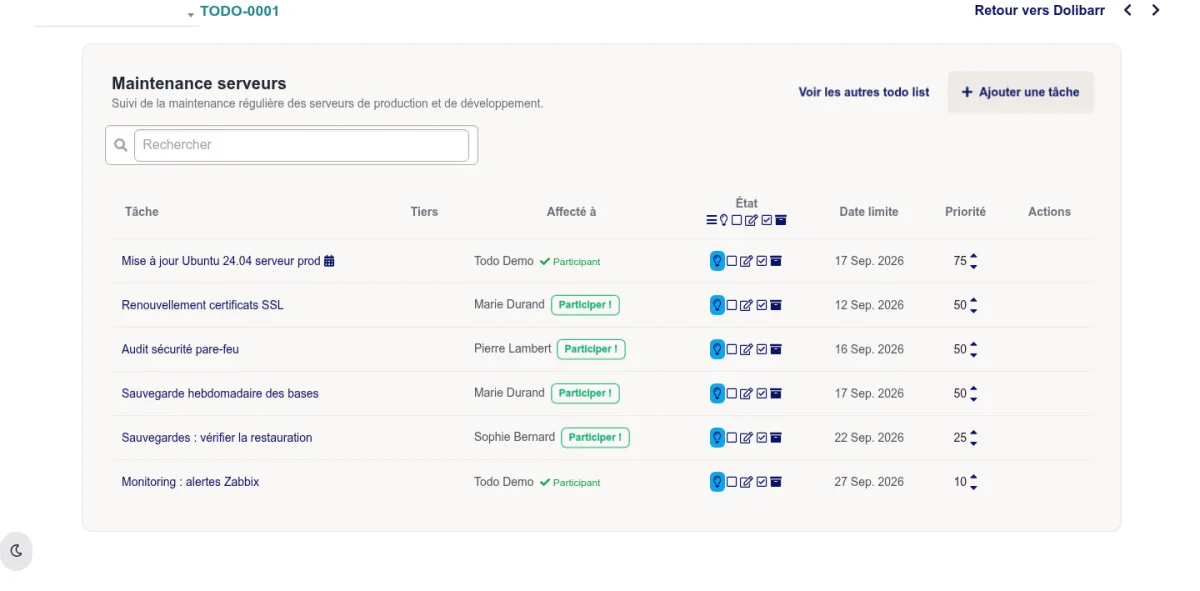Screen dimensions: 1200x591
Task: Click Participer on Audit sécurité pare-feu row
Action: 591,349
